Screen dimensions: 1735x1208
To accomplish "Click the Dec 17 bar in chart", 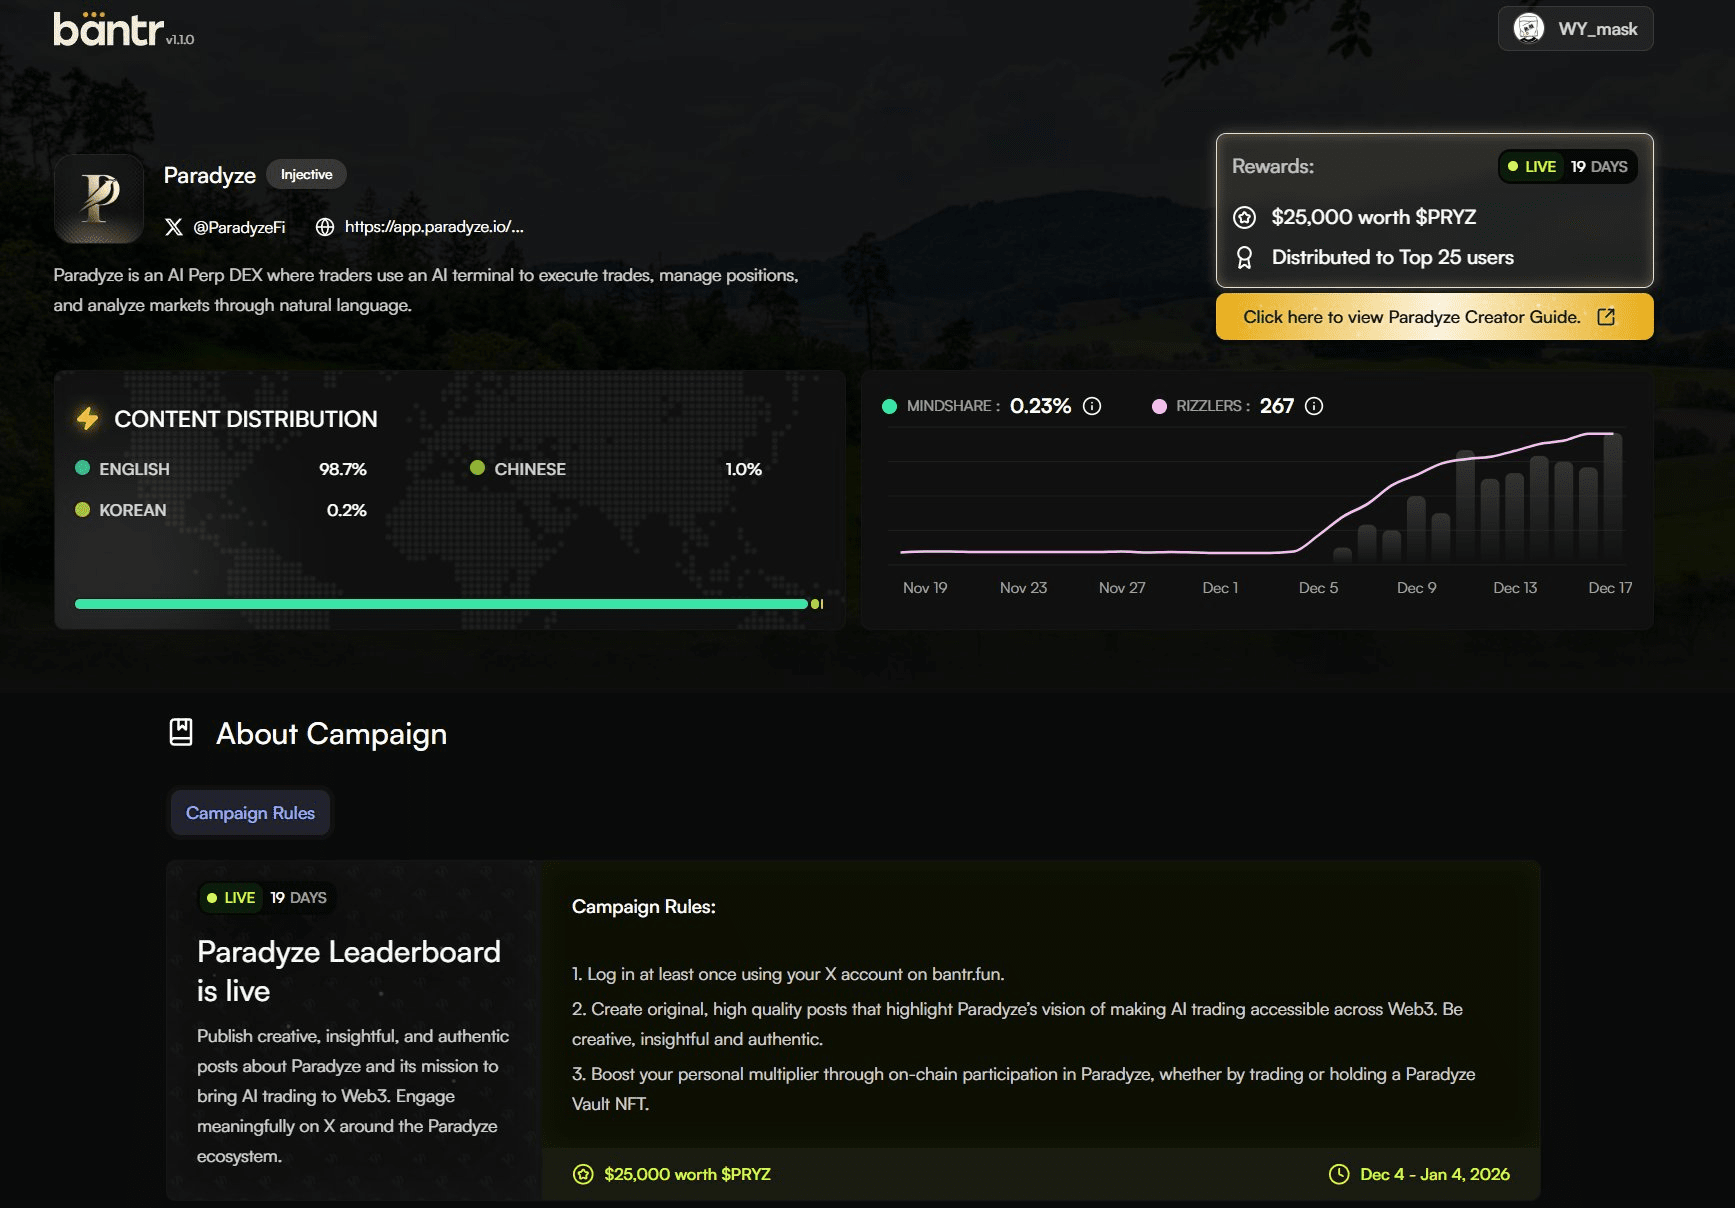I will (1612, 496).
